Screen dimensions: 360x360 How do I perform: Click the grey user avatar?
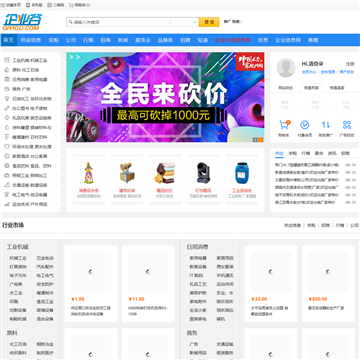coord(286,68)
